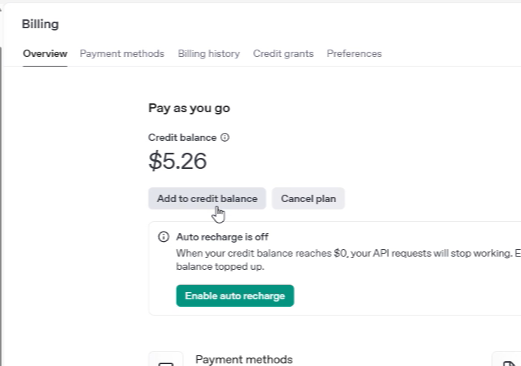The width and height of the screenshot is (521, 366).
Task: Open the Preferences tab
Action: pos(354,54)
